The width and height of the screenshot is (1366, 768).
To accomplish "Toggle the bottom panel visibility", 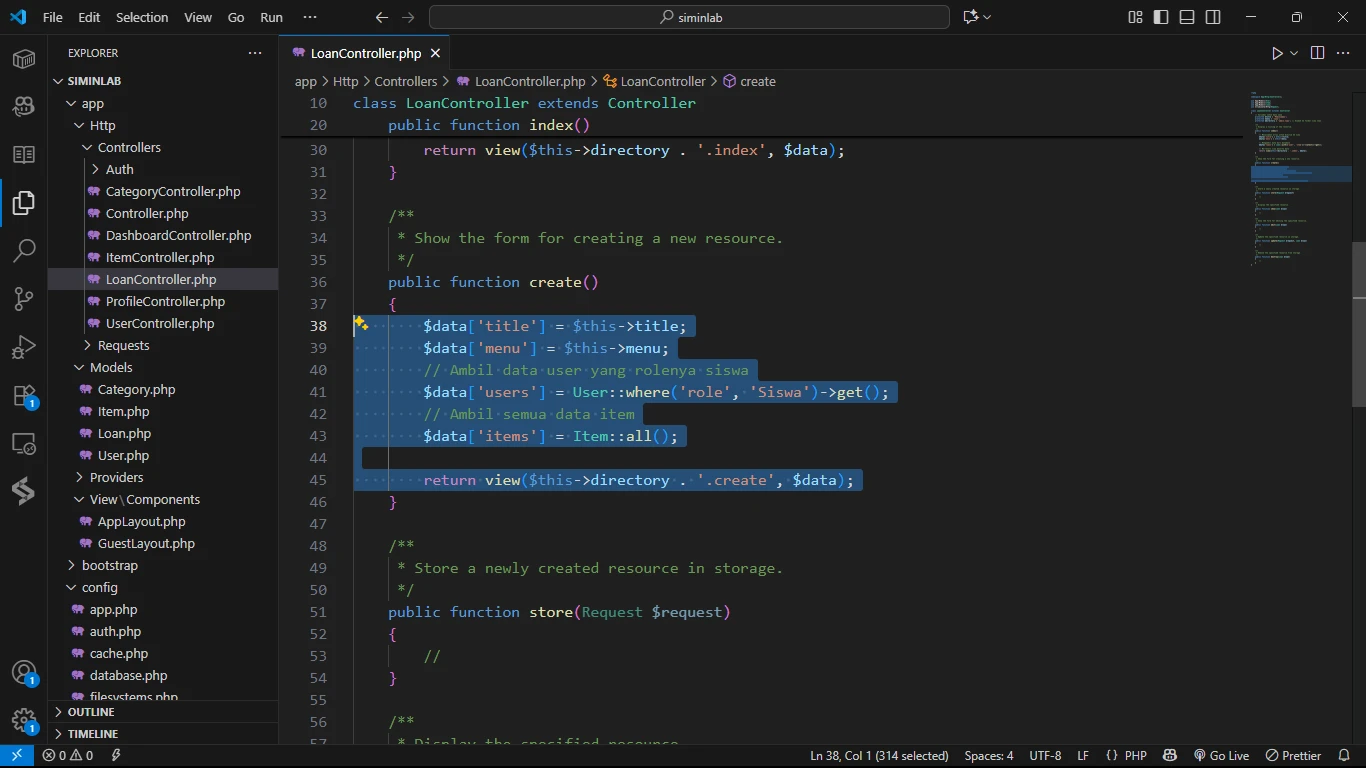I will pyautogui.click(x=1187, y=17).
